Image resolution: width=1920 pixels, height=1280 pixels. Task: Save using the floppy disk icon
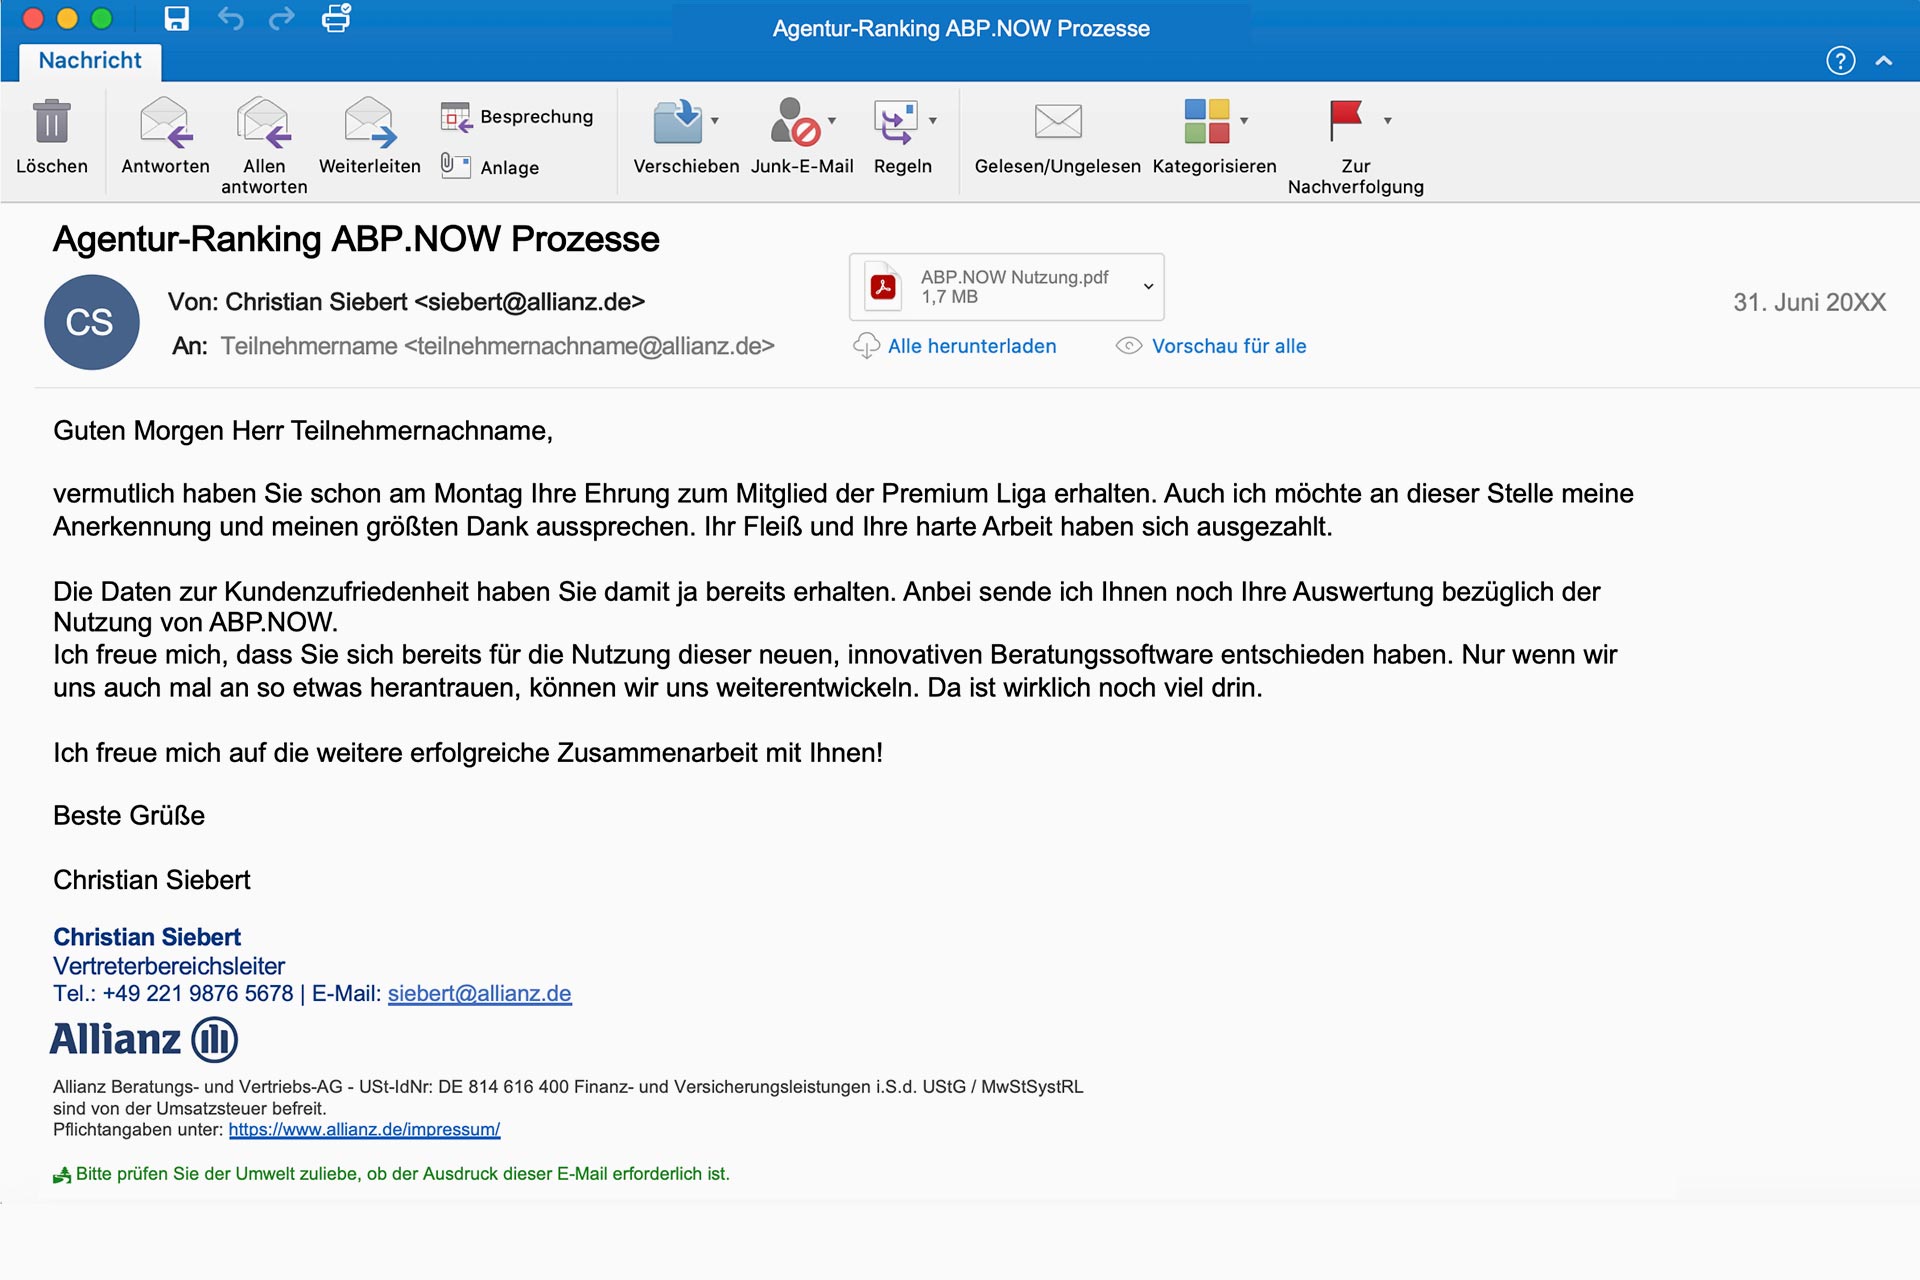177,18
